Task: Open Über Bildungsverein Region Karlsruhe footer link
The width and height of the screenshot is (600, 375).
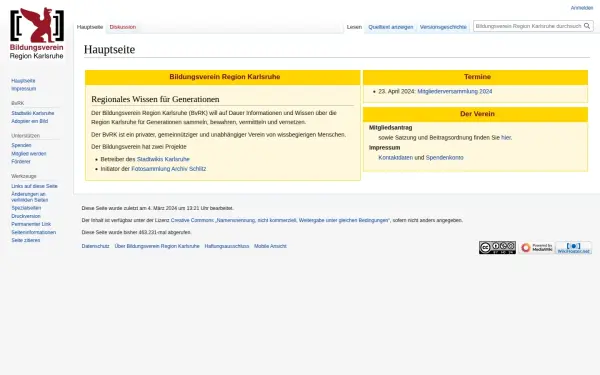Action: [x=157, y=246]
